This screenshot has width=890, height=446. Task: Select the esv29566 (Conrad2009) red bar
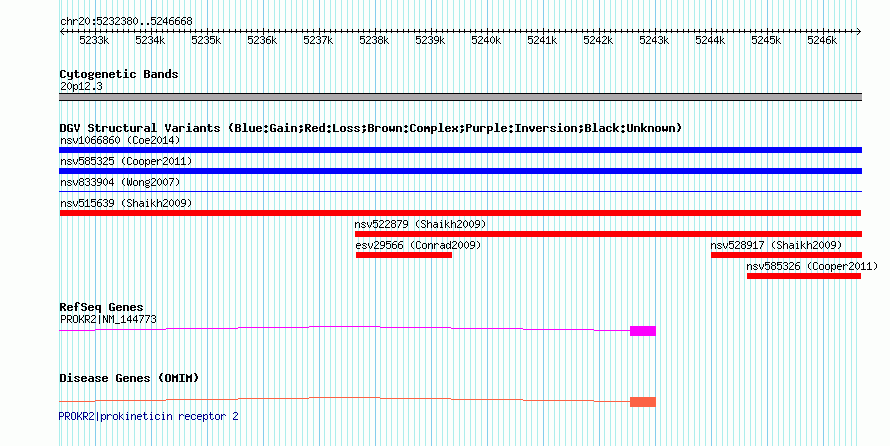click(404, 255)
